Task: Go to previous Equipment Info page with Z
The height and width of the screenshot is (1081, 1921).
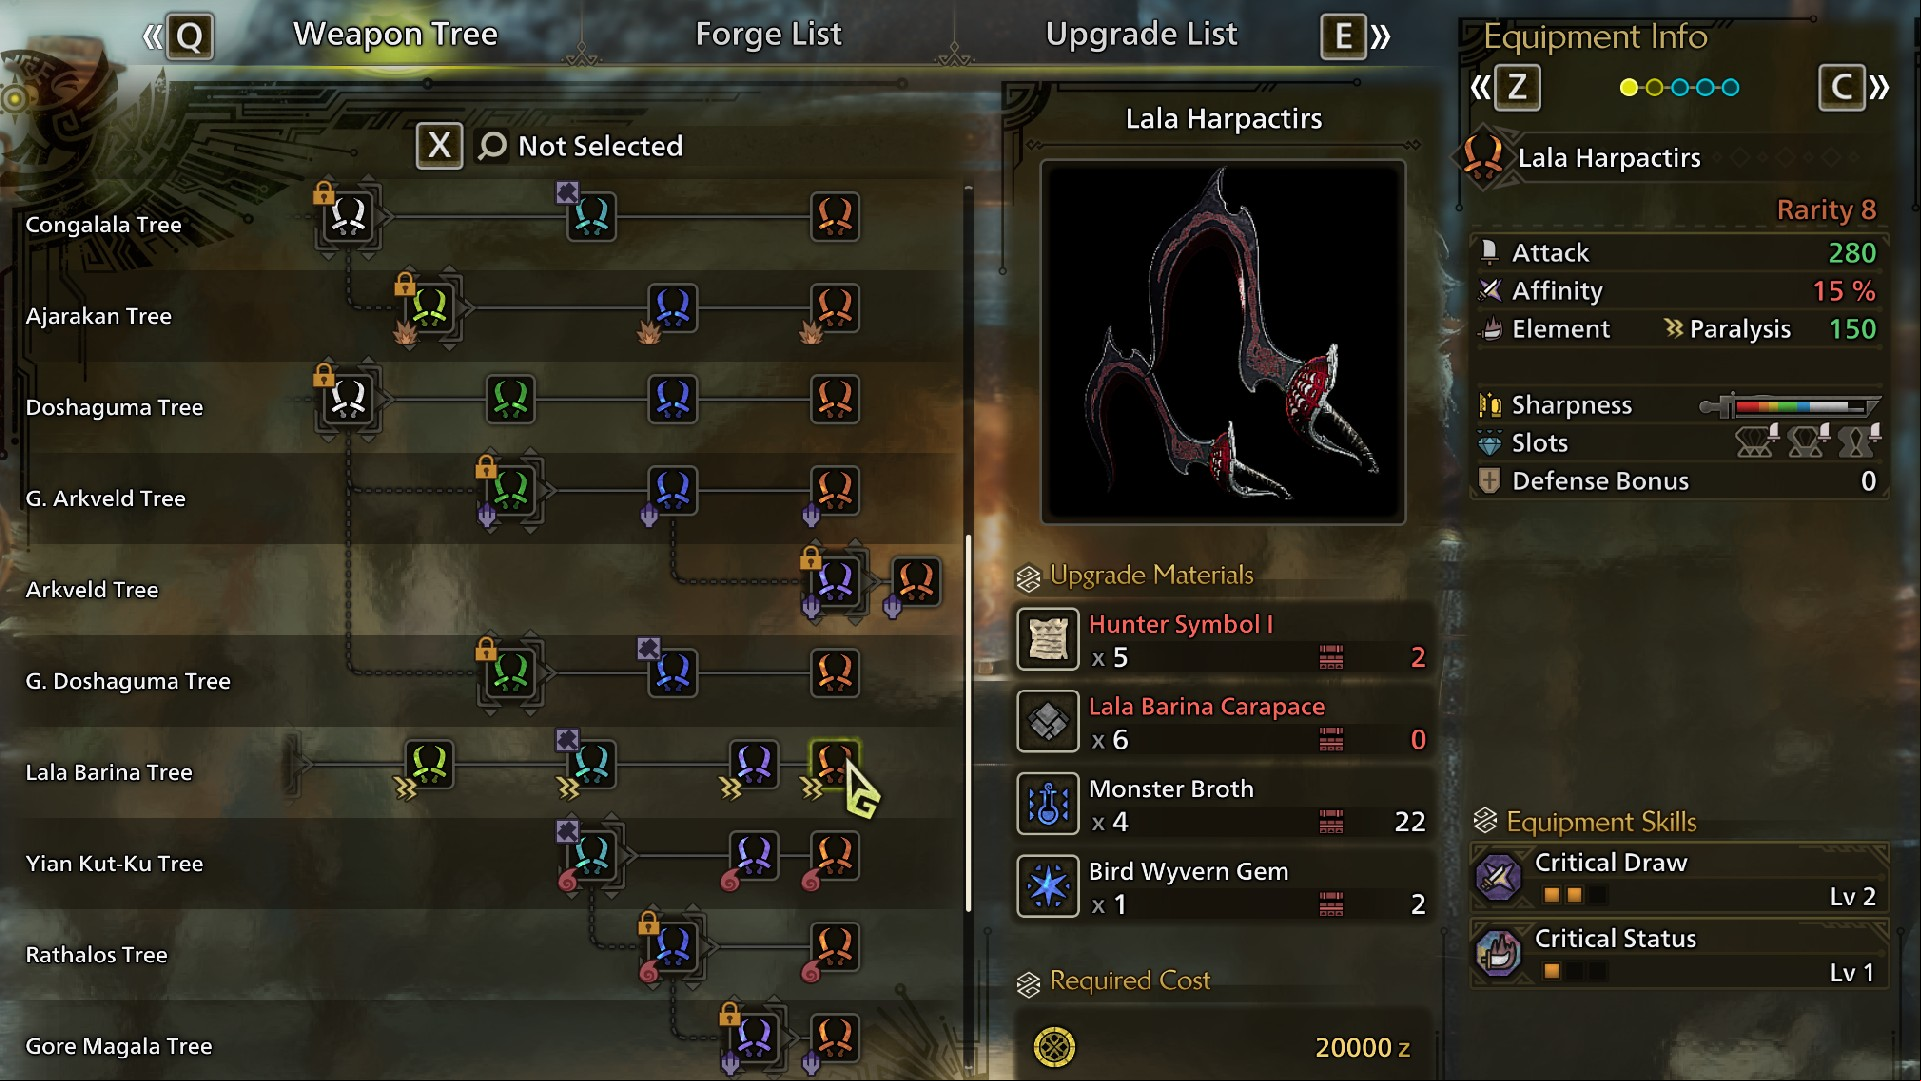Action: tap(1517, 88)
